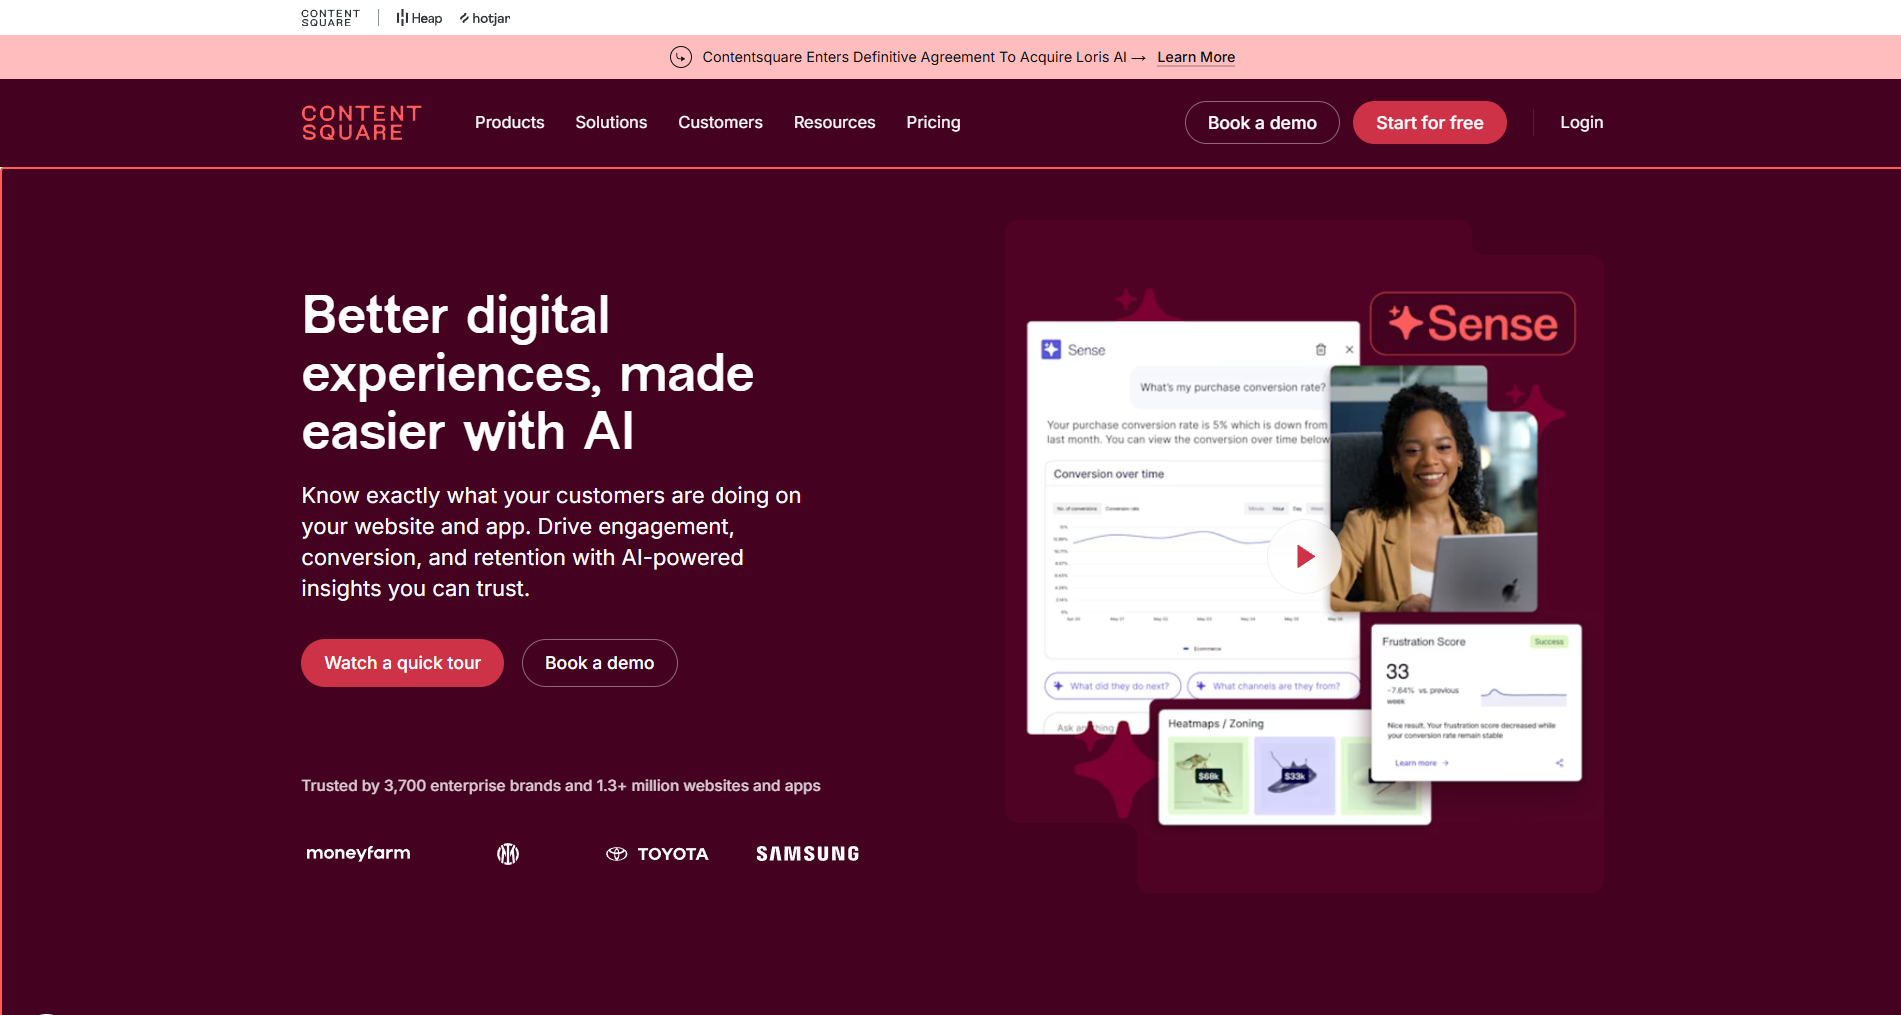Click the Heatmaps / Zoning shoe thumbnail
Screen dimensions: 1901x1015
pos(1294,775)
